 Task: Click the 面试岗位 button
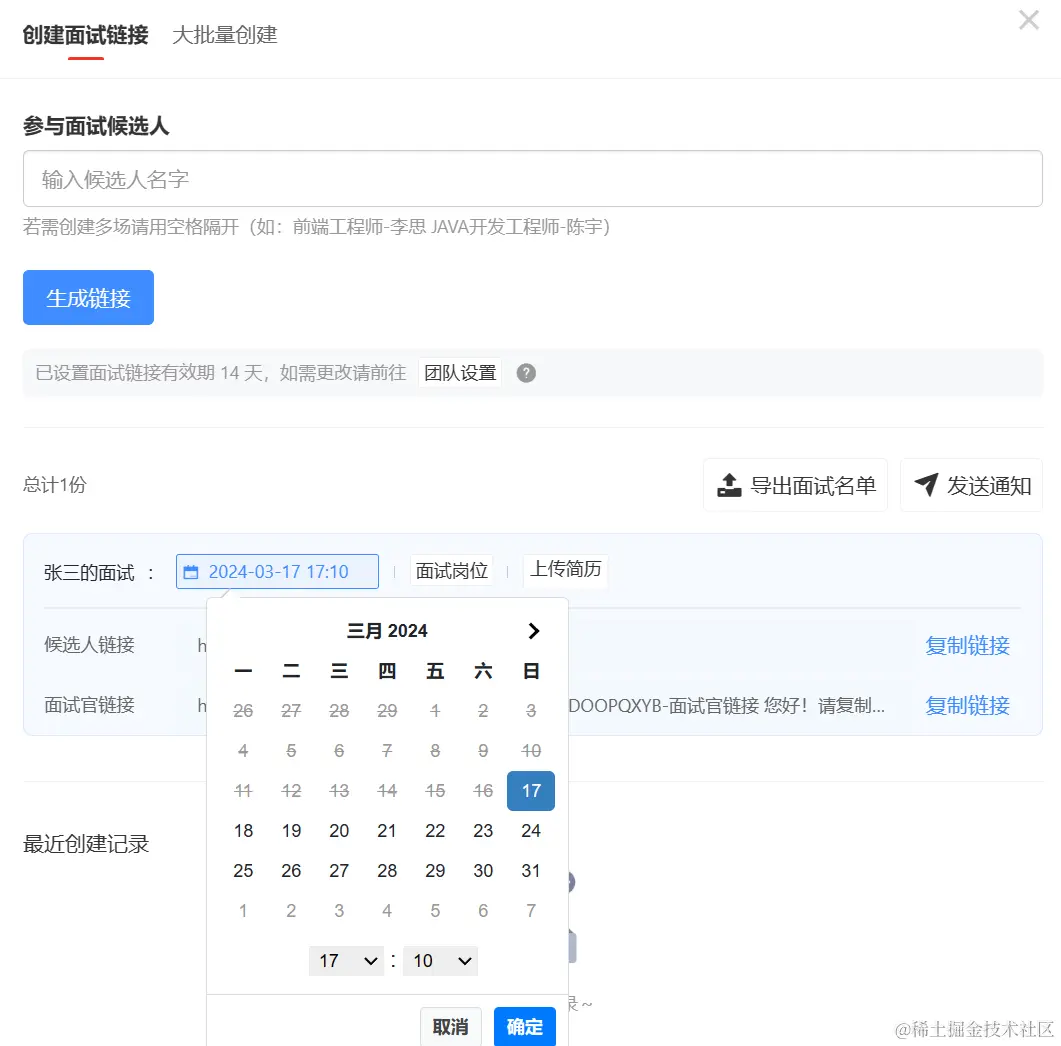point(451,571)
